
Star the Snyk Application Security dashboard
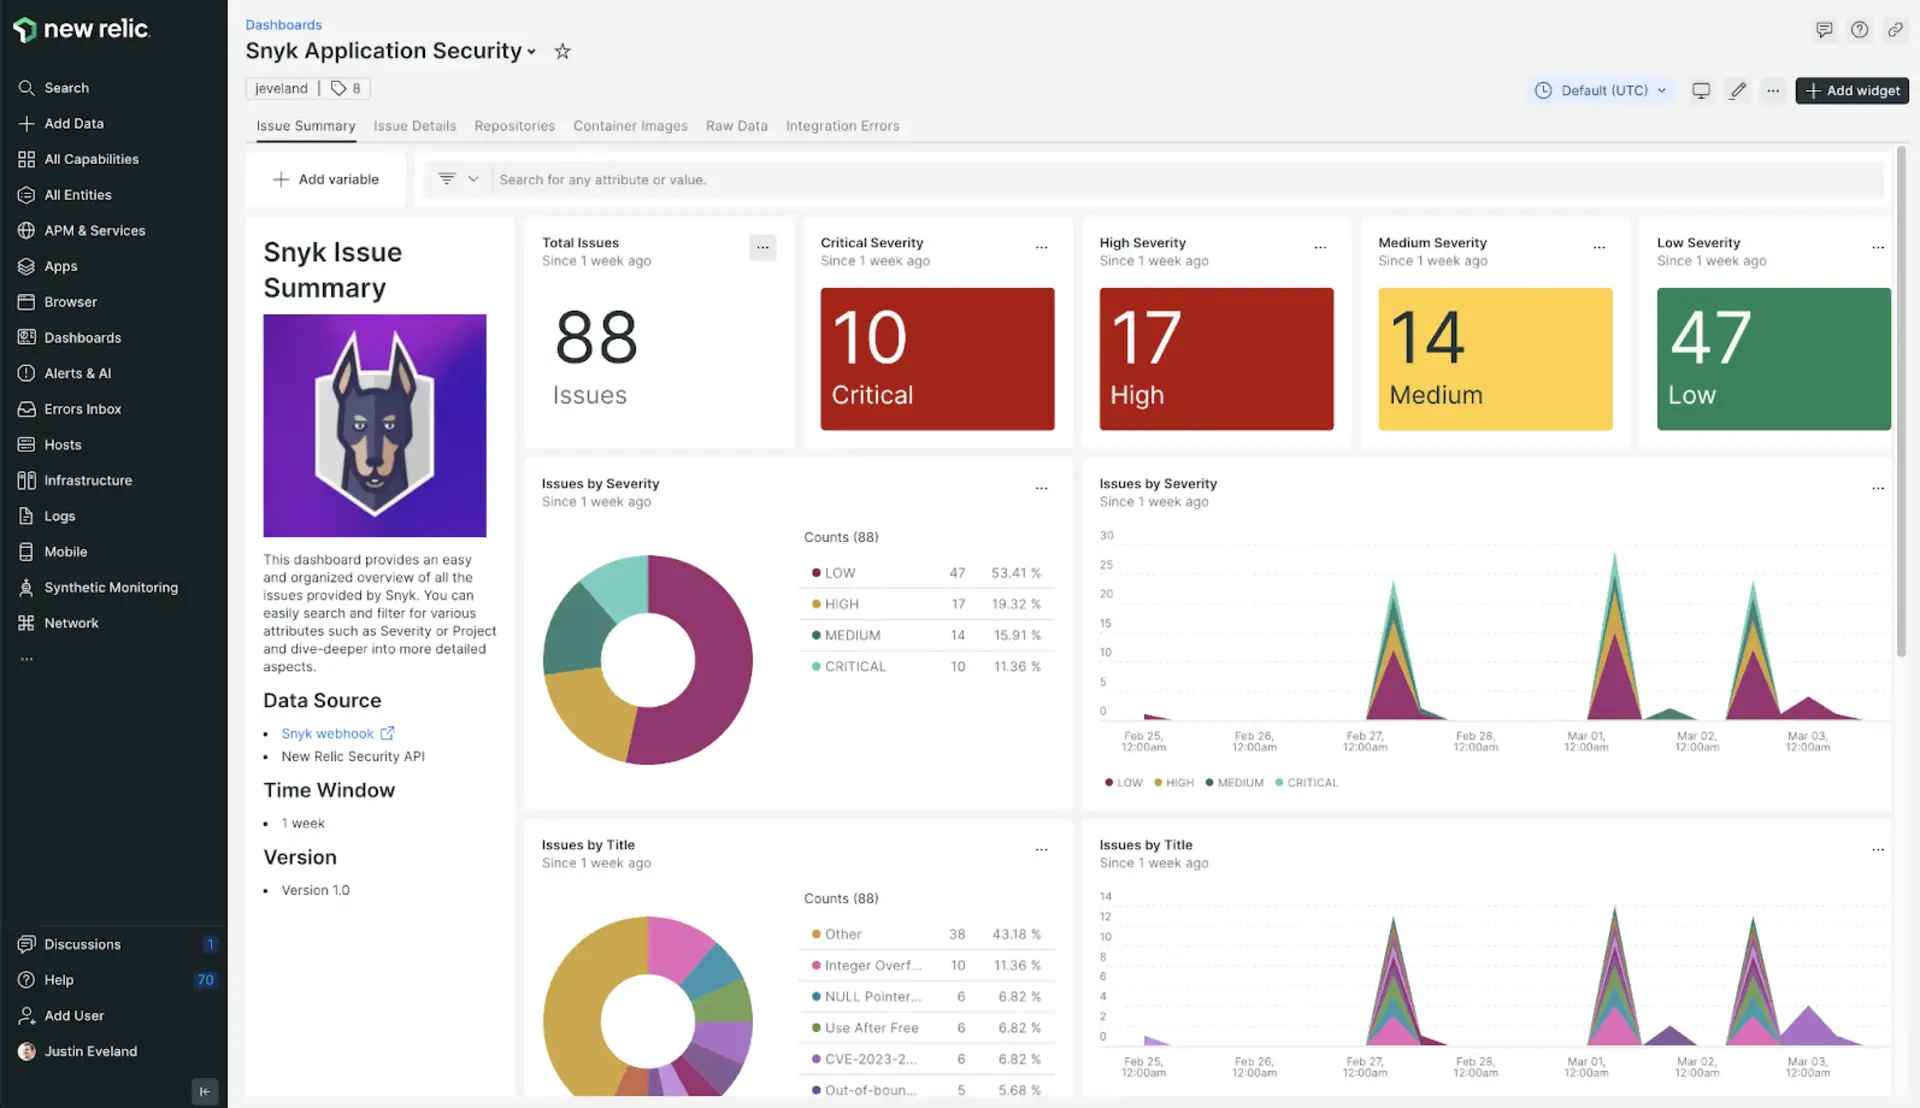tap(563, 51)
